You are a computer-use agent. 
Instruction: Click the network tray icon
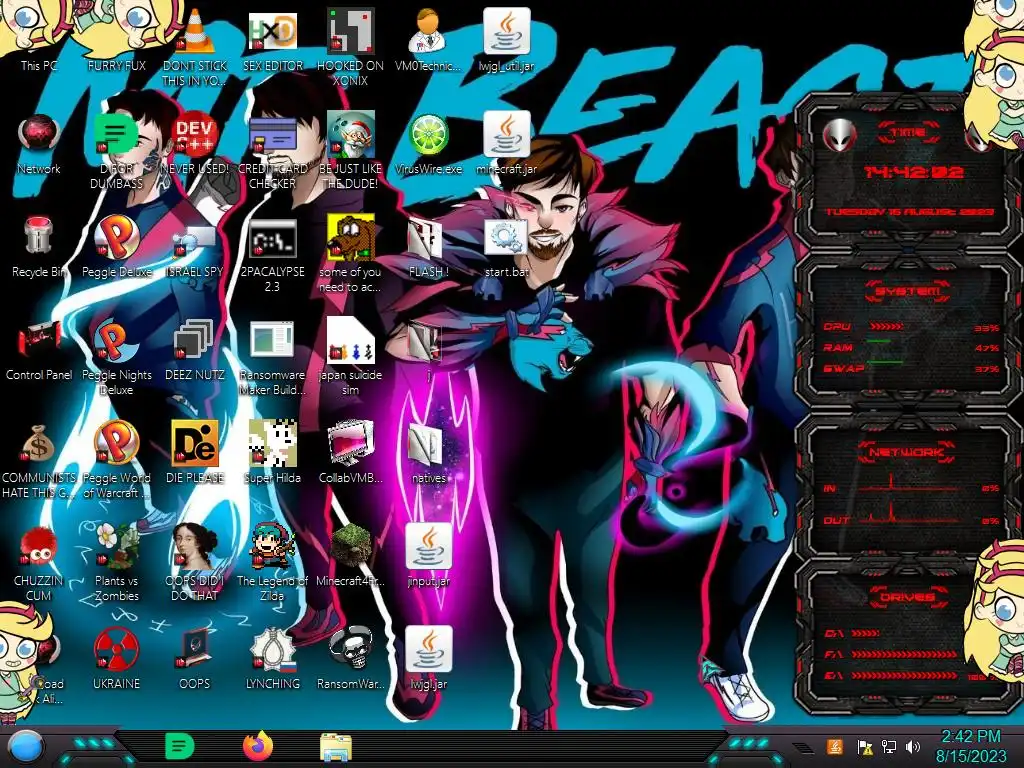(889, 747)
